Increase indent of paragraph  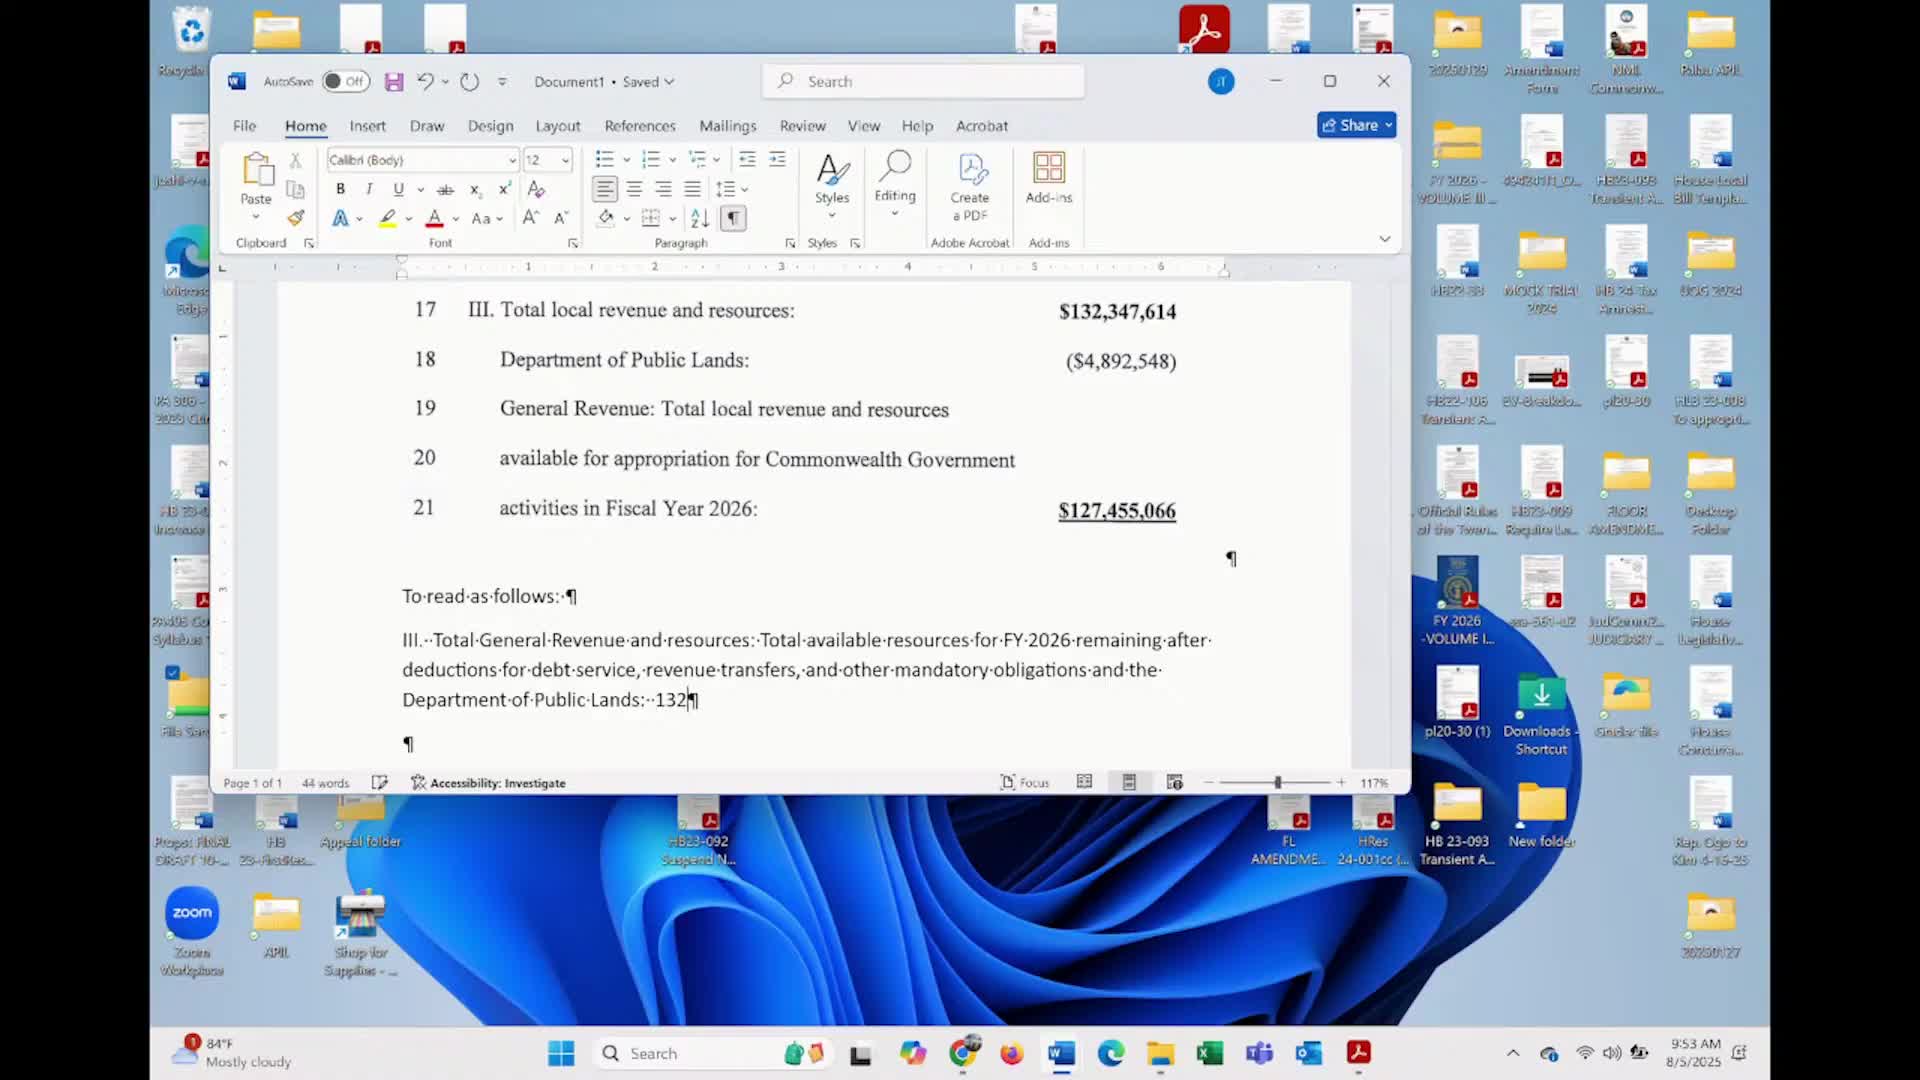[x=777, y=160]
